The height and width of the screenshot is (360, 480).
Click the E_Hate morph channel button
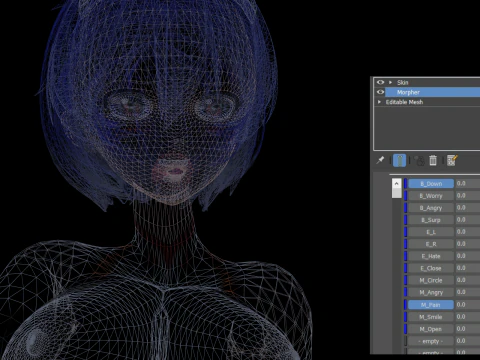[431, 256]
